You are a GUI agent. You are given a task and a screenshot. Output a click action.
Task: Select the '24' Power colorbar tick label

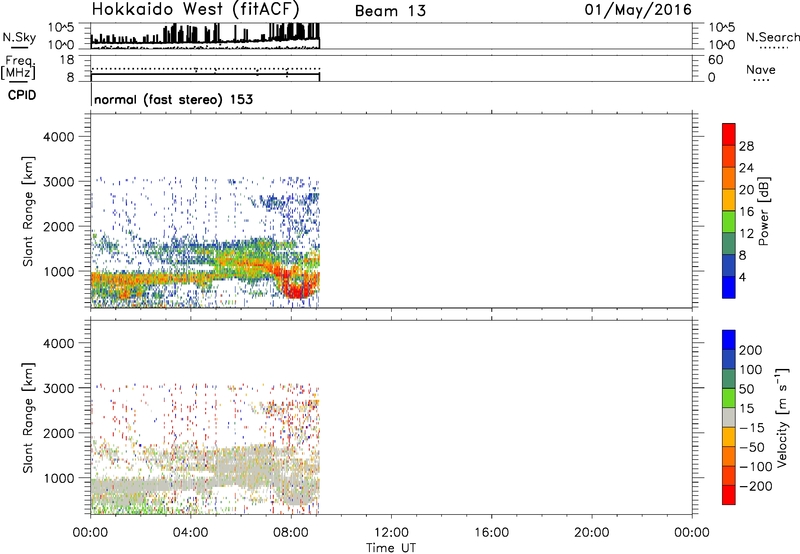tap(746, 168)
